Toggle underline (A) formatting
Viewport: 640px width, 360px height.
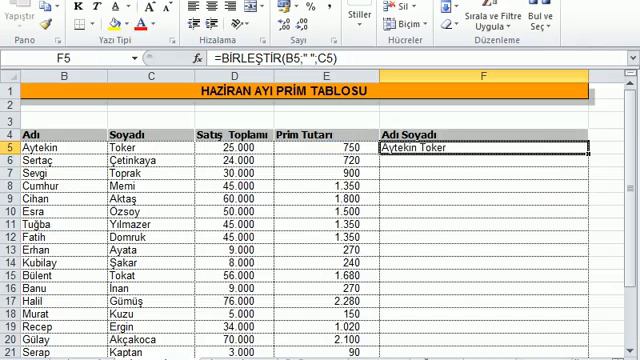(x=116, y=6)
